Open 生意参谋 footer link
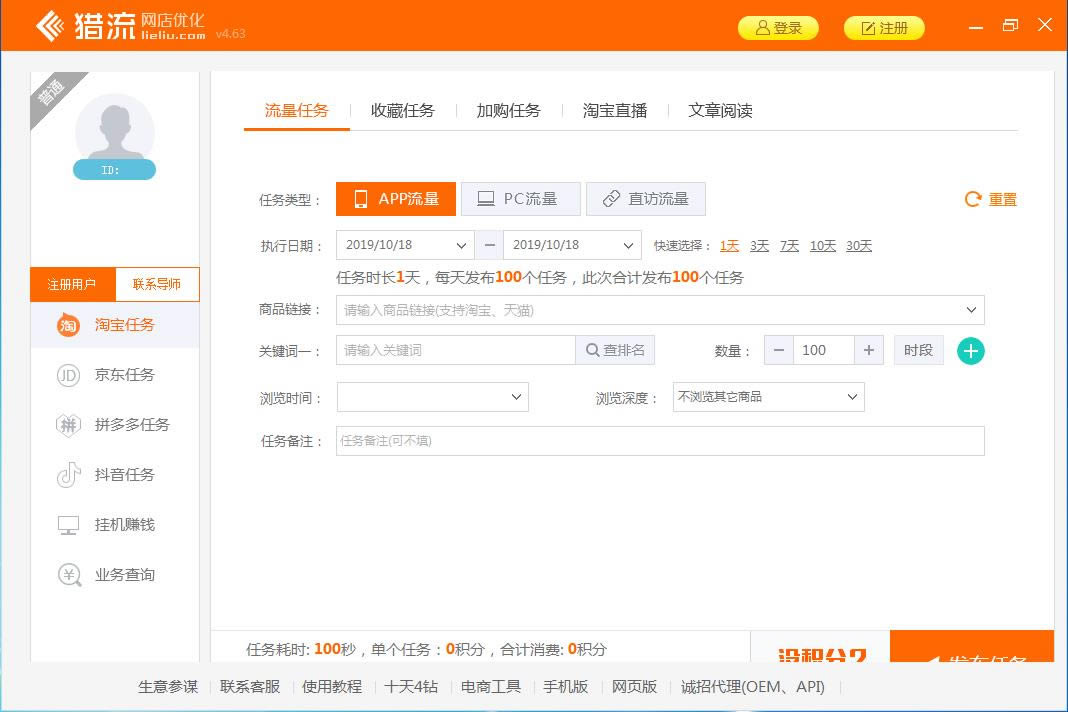 [x=168, y=687]
